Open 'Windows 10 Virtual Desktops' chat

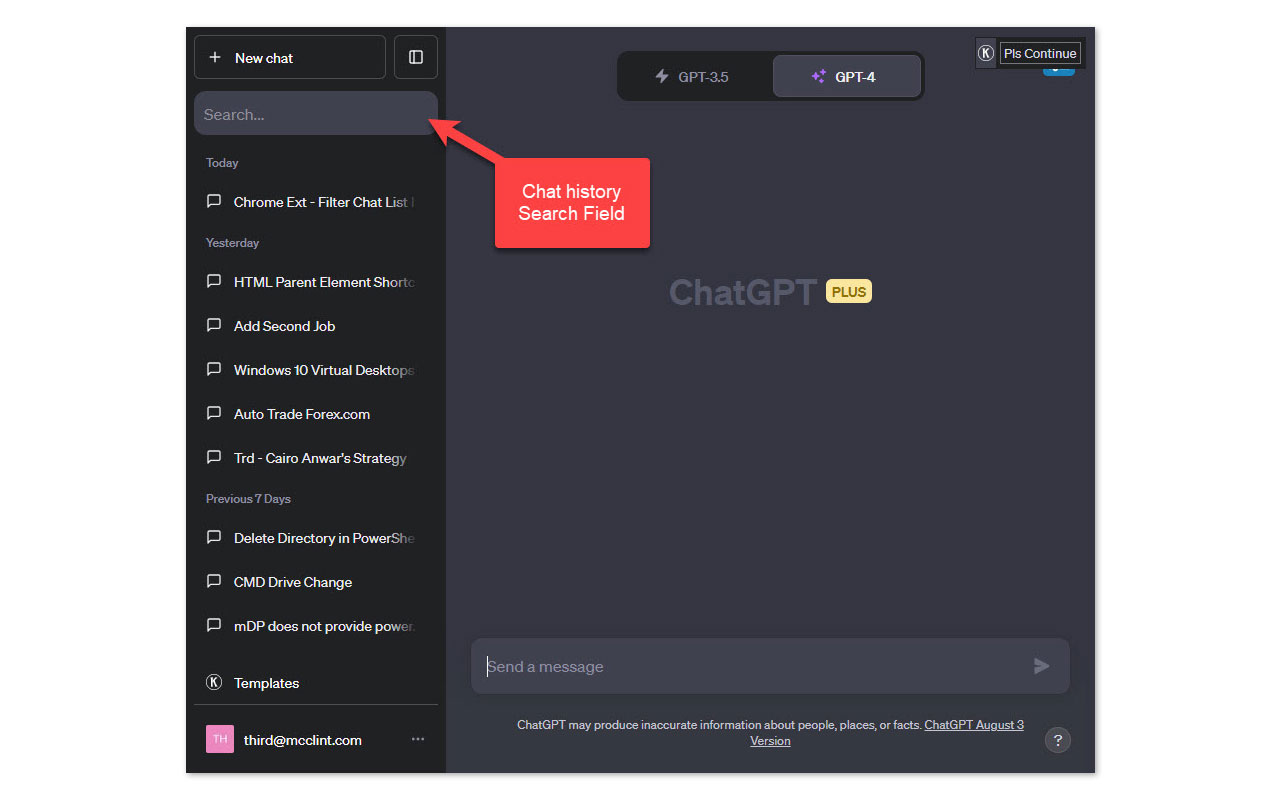(x=316, y=370)
